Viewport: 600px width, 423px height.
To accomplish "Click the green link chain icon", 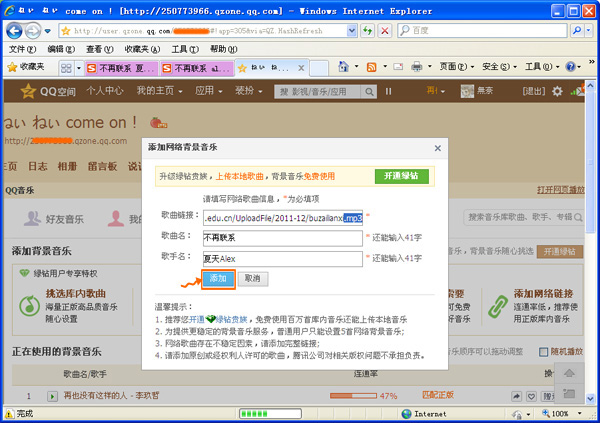I will [498, 306].
